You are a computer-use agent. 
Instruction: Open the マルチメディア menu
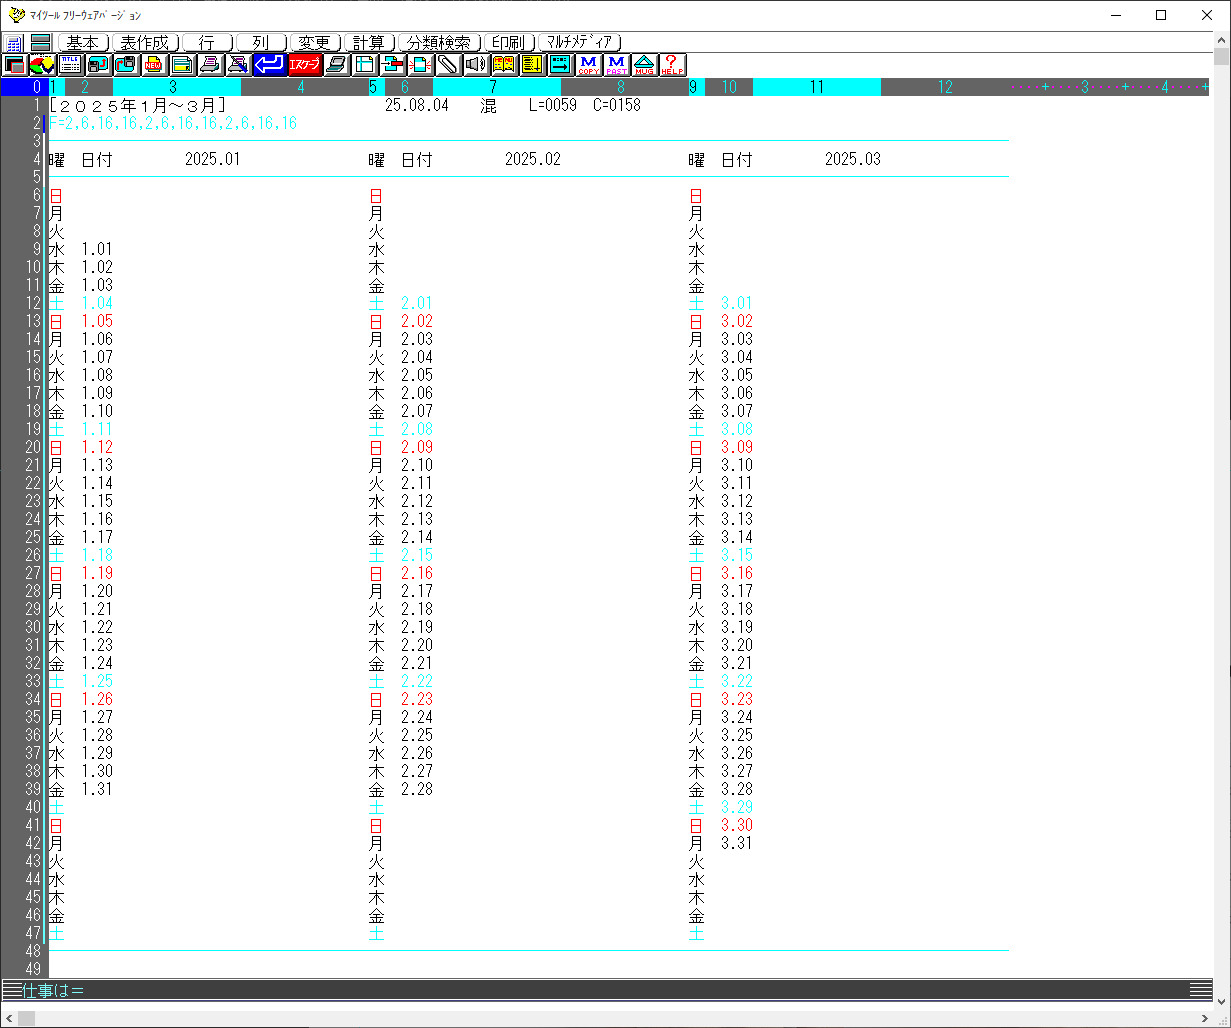pos(580,43)
